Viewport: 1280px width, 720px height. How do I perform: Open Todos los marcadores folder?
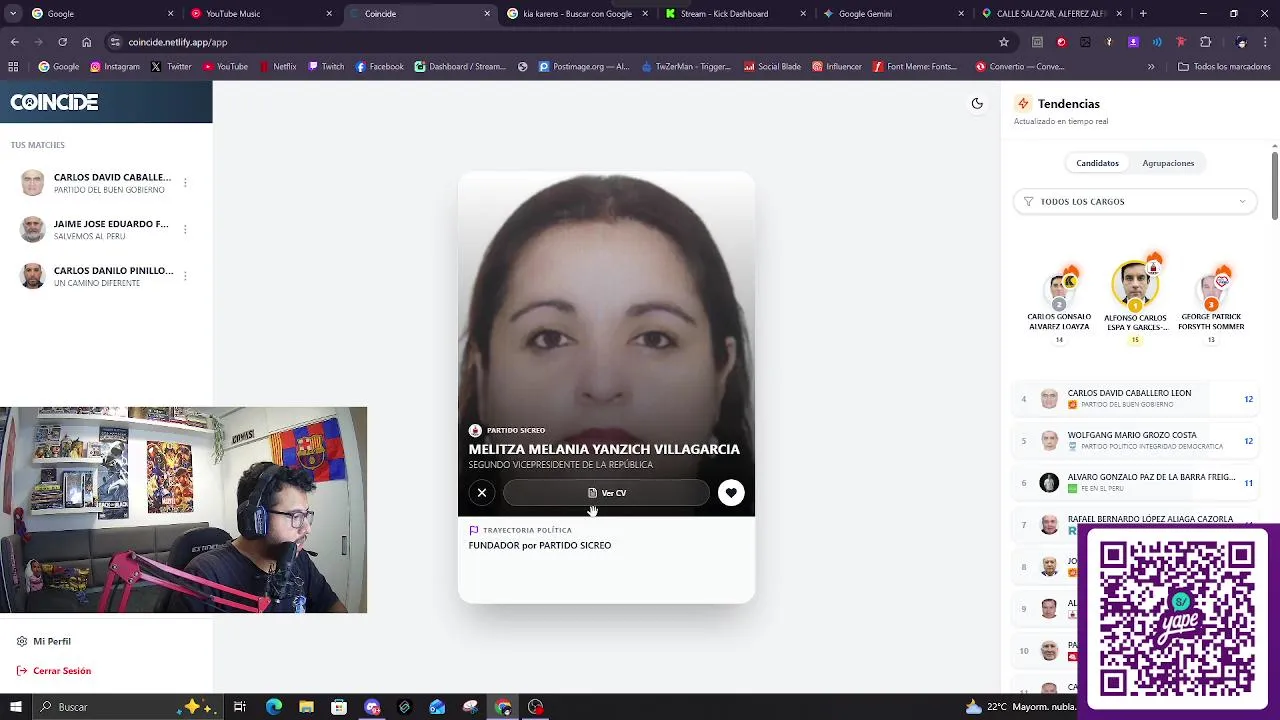tap(1224, 67)
